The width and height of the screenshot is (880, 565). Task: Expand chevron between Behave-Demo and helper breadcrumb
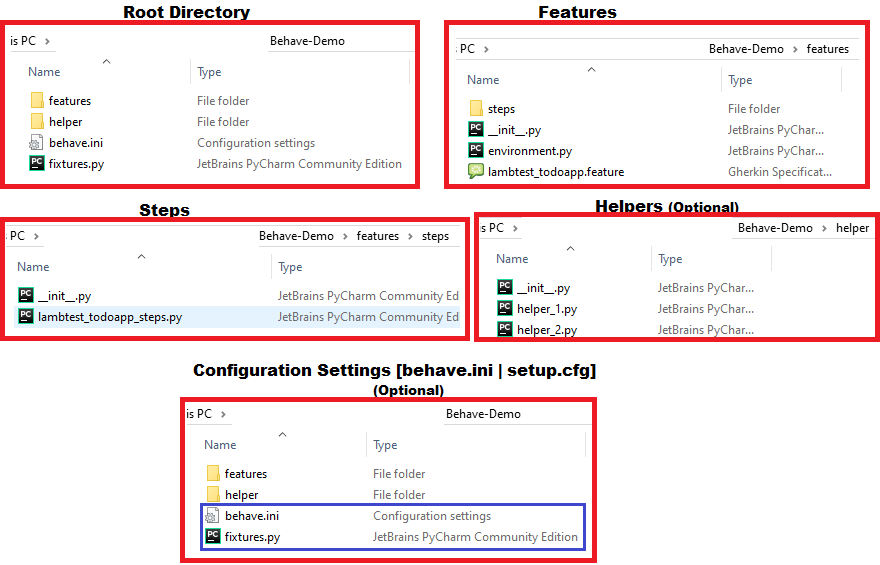(x=824, y=228)
